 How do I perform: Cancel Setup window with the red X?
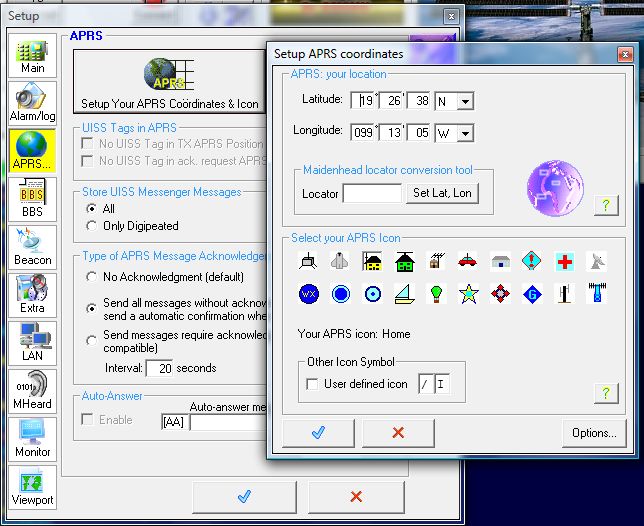[x=356, y=497]
